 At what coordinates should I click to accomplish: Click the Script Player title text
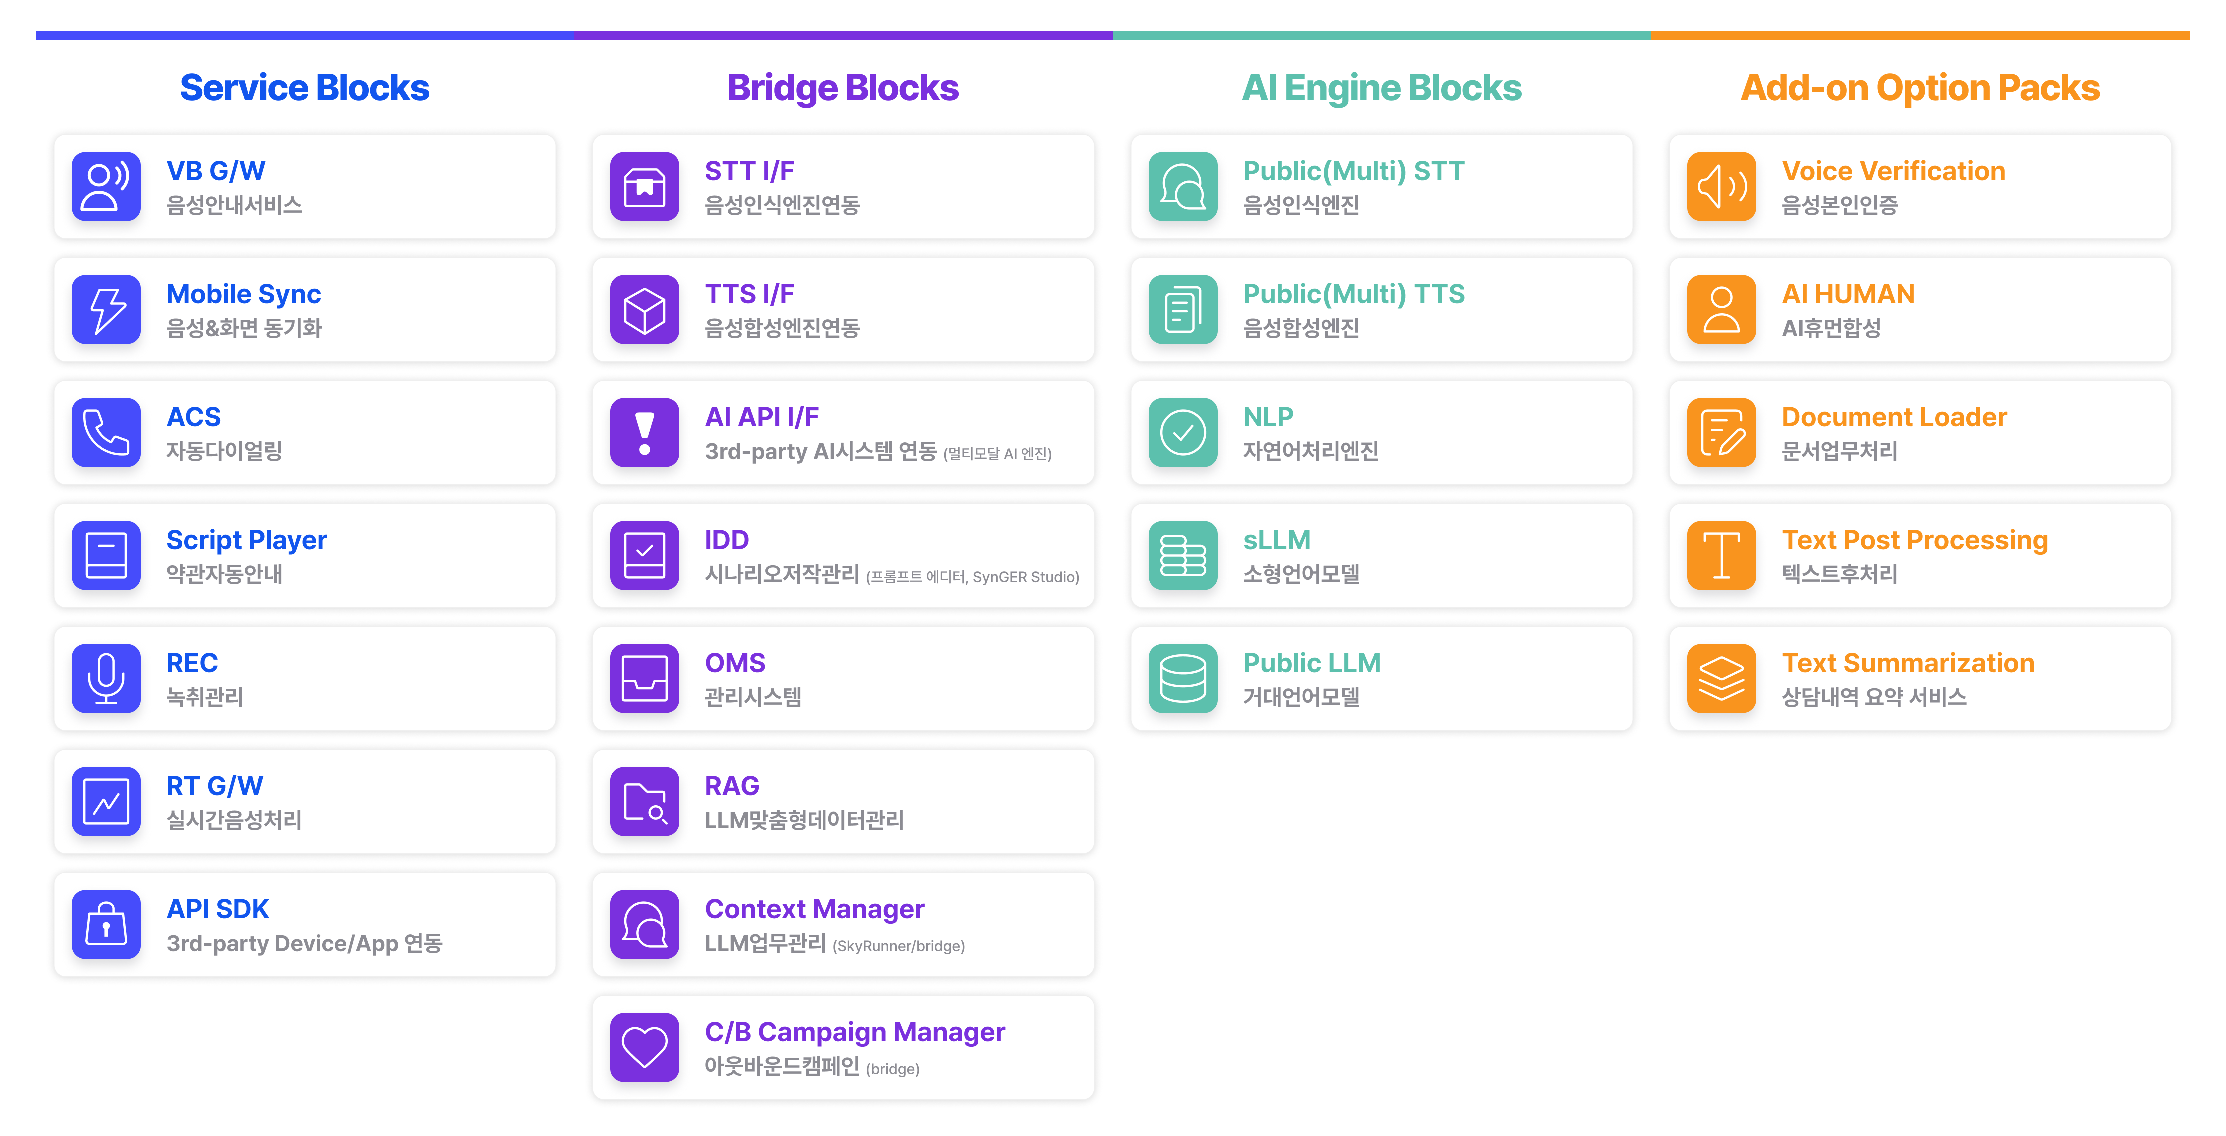246,540
